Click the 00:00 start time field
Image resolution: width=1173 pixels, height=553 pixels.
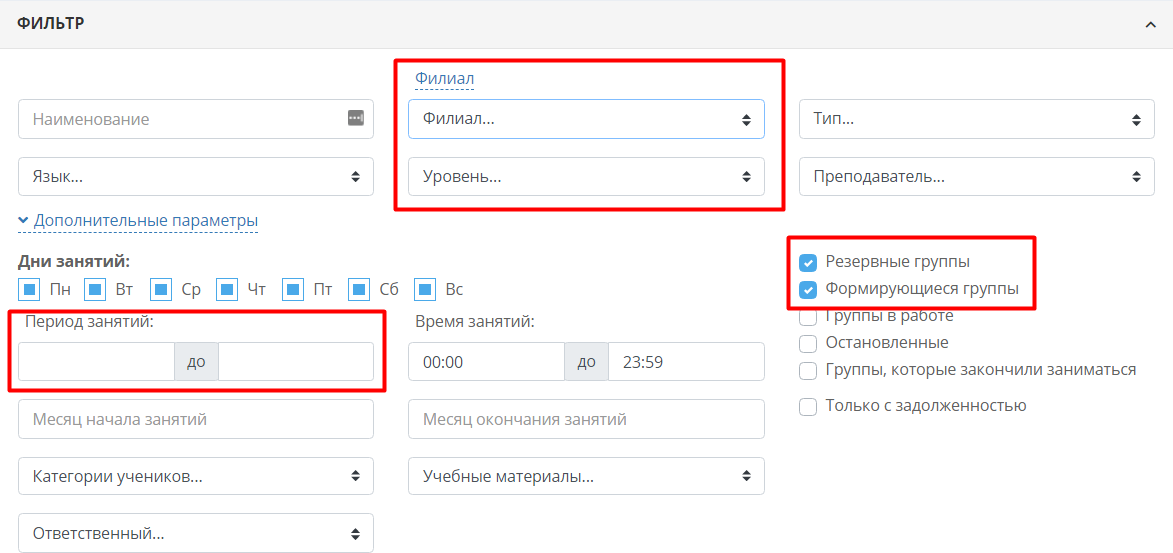click(486, 362)
